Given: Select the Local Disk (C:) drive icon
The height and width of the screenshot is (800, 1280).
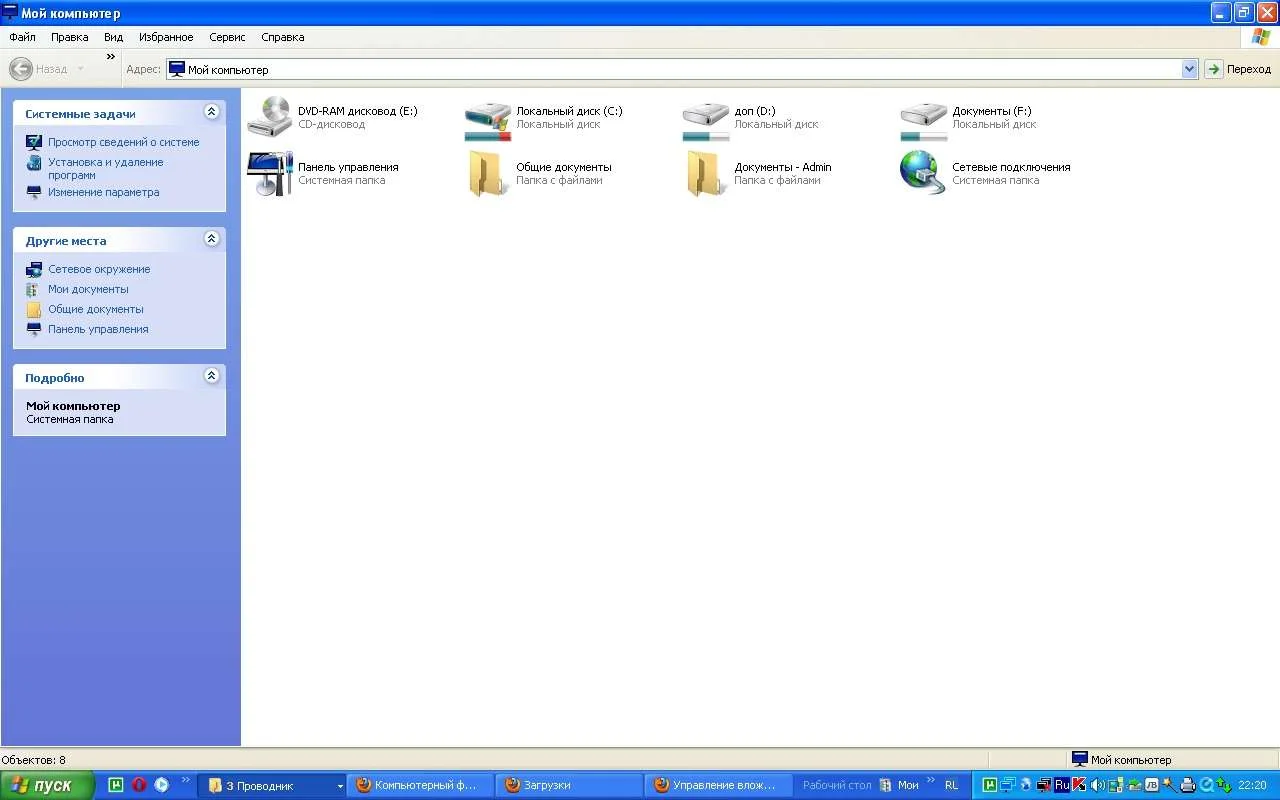Looking at the screenshot, I should (488, 118).
